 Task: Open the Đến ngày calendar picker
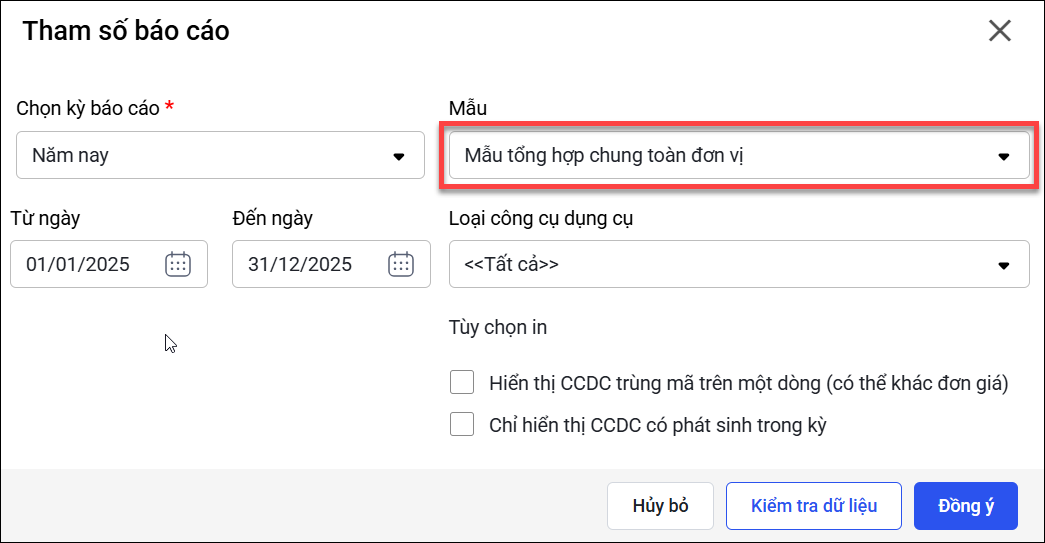[401, 264]
